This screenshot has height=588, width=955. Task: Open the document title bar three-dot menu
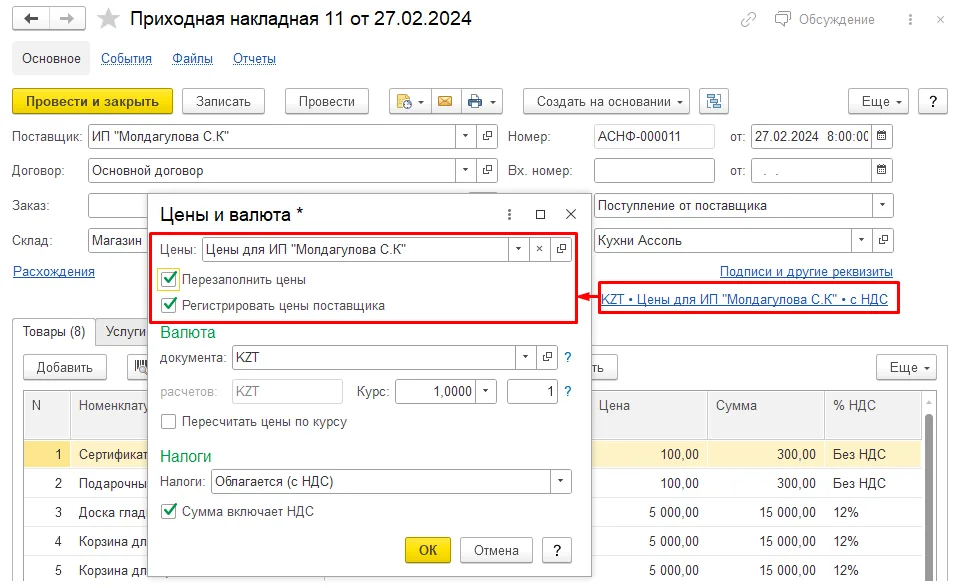pos(911,19)
